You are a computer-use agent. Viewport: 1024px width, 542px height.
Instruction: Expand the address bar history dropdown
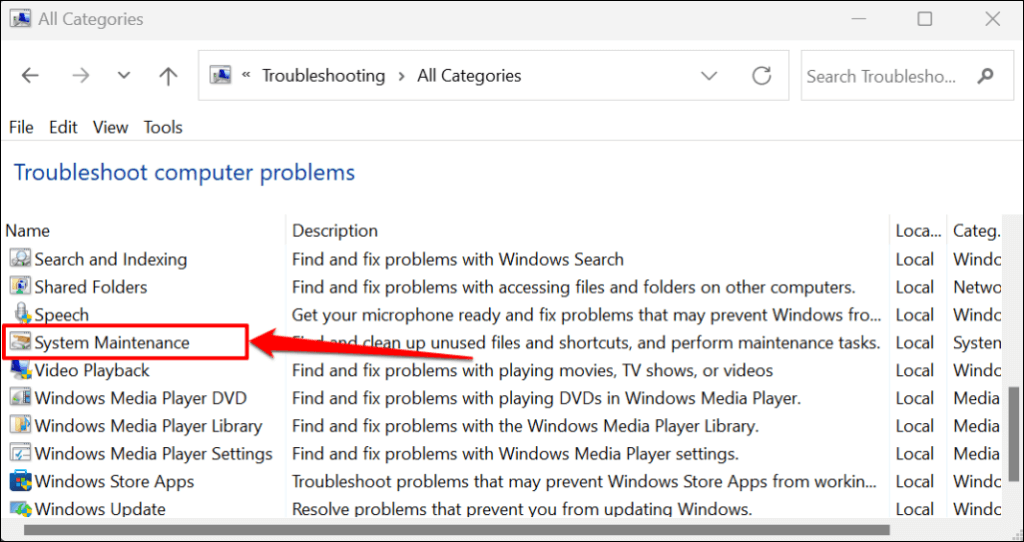coord(709,76)
